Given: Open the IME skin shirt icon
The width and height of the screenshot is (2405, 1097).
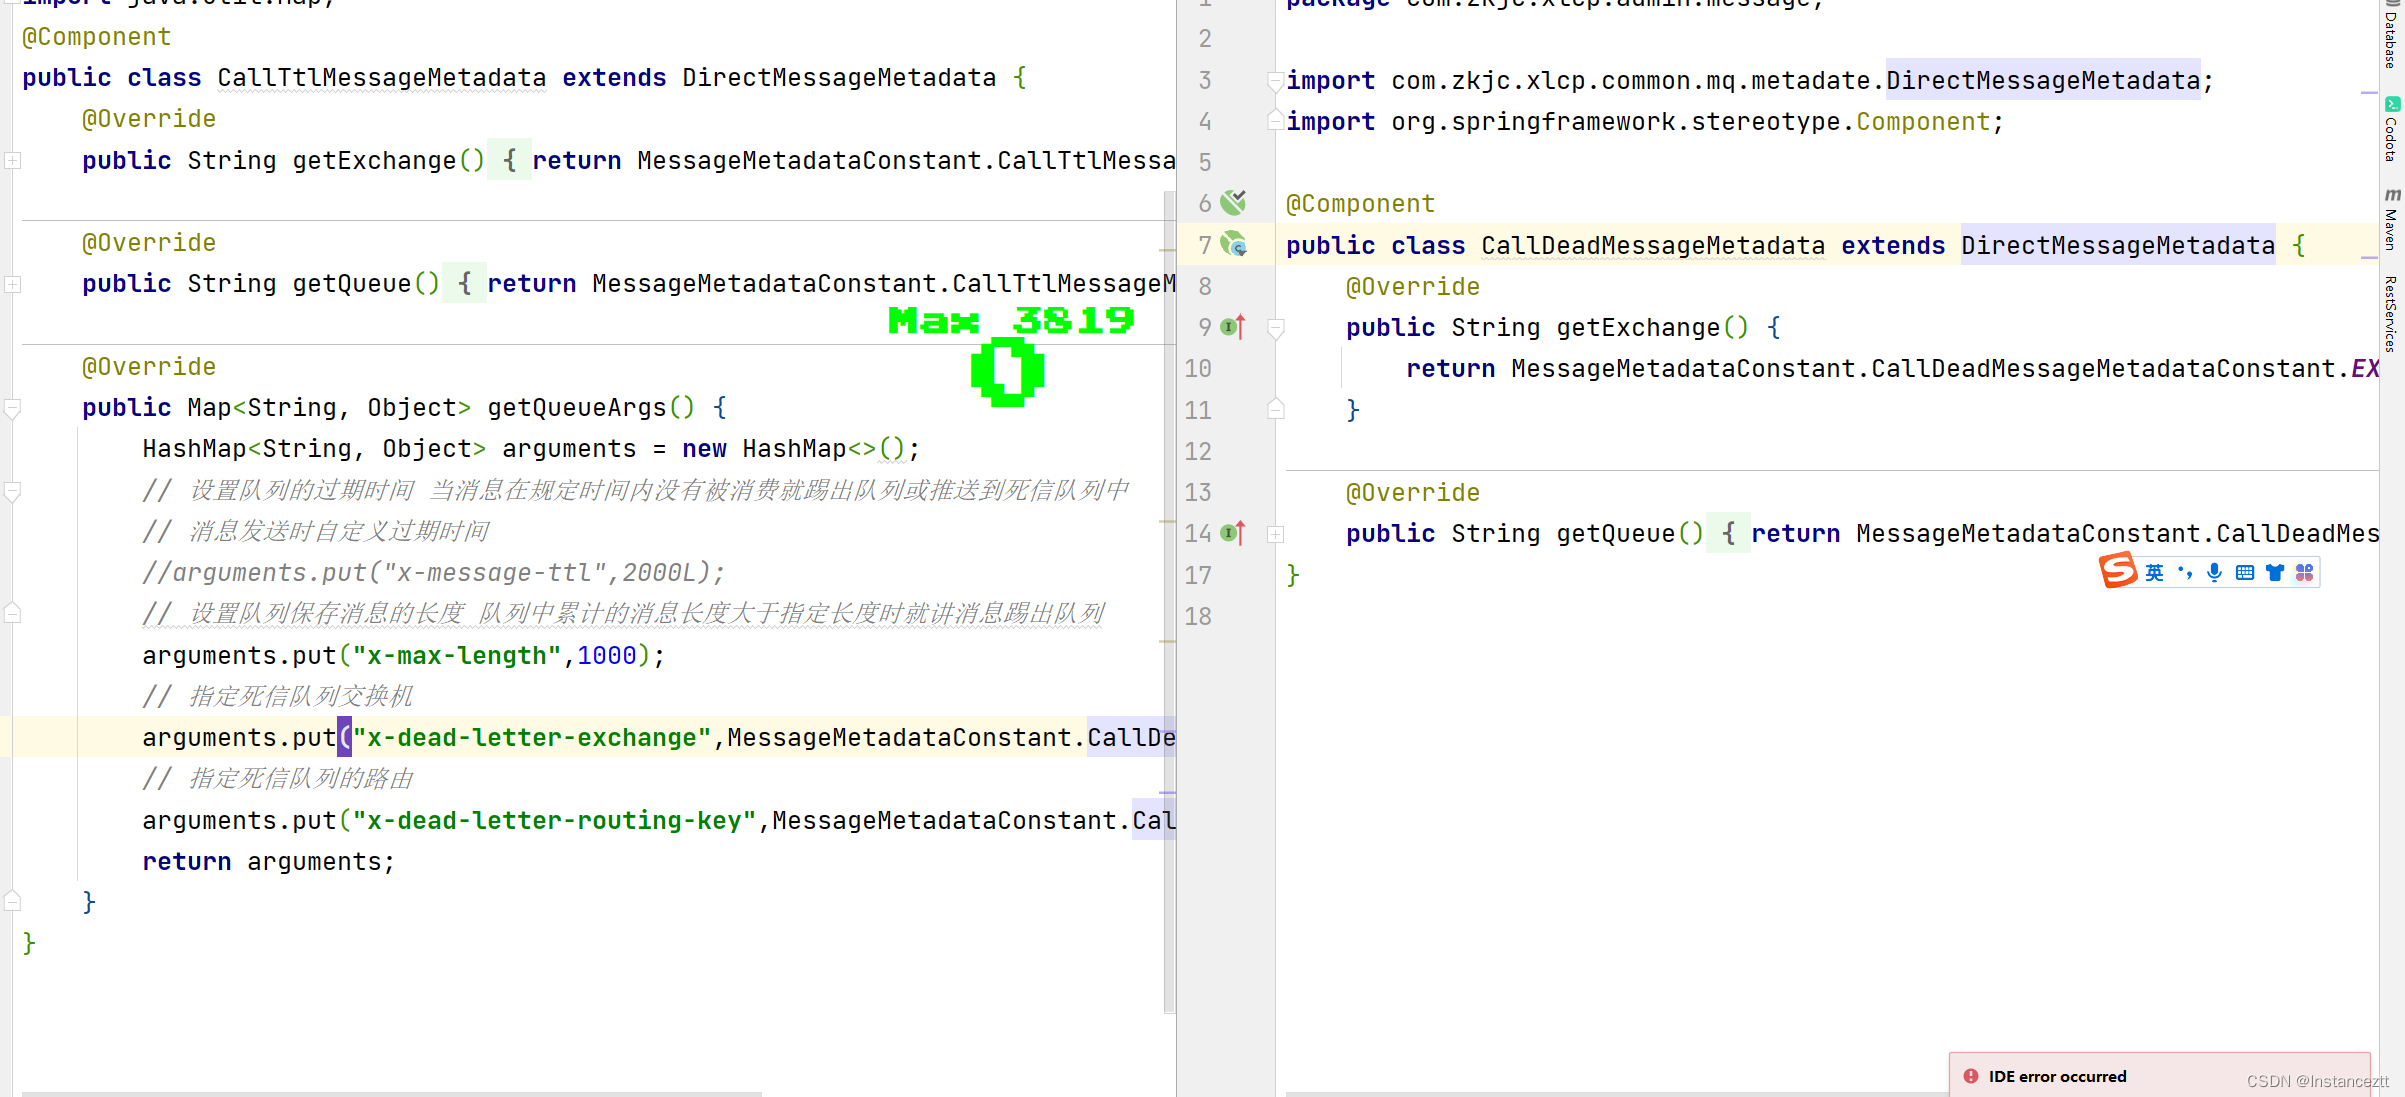Looking at the screenshot, I should [x=2275, y=572].
